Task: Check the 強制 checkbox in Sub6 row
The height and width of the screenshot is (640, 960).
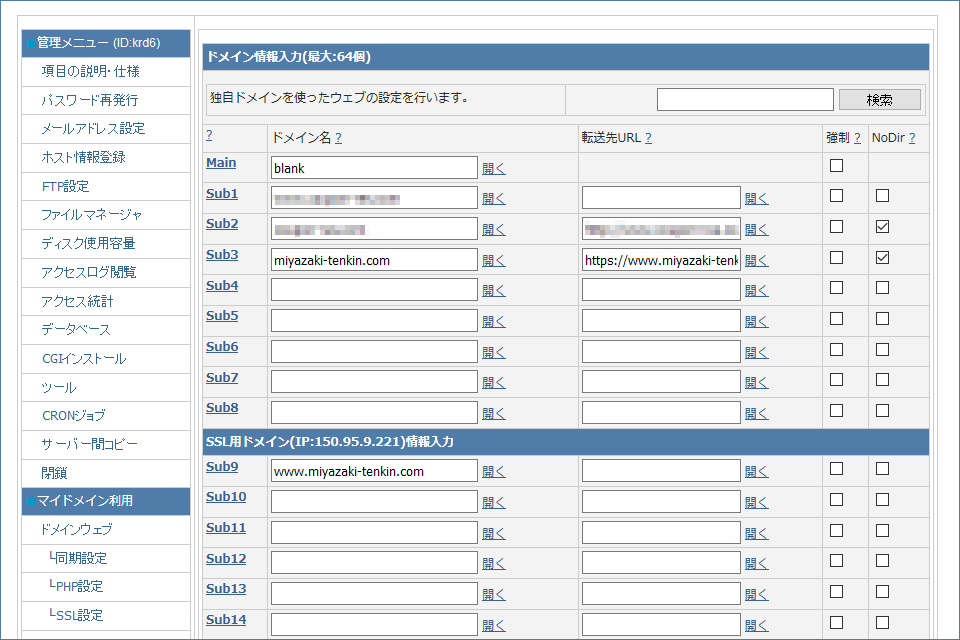Action: point(836,349)
